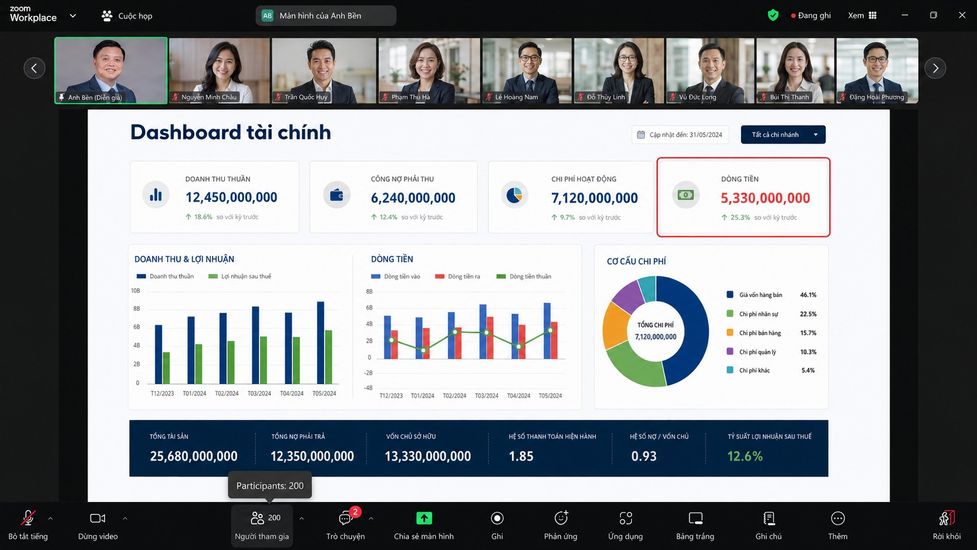Click Tổng tài sản 25,680,000,000 value
This screenshot has width=977, height=550.
click(193, 456)
